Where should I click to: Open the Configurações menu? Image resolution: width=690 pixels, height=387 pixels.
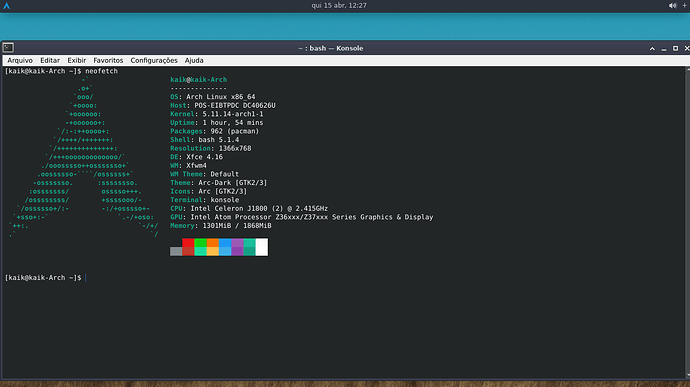(154, 60)
